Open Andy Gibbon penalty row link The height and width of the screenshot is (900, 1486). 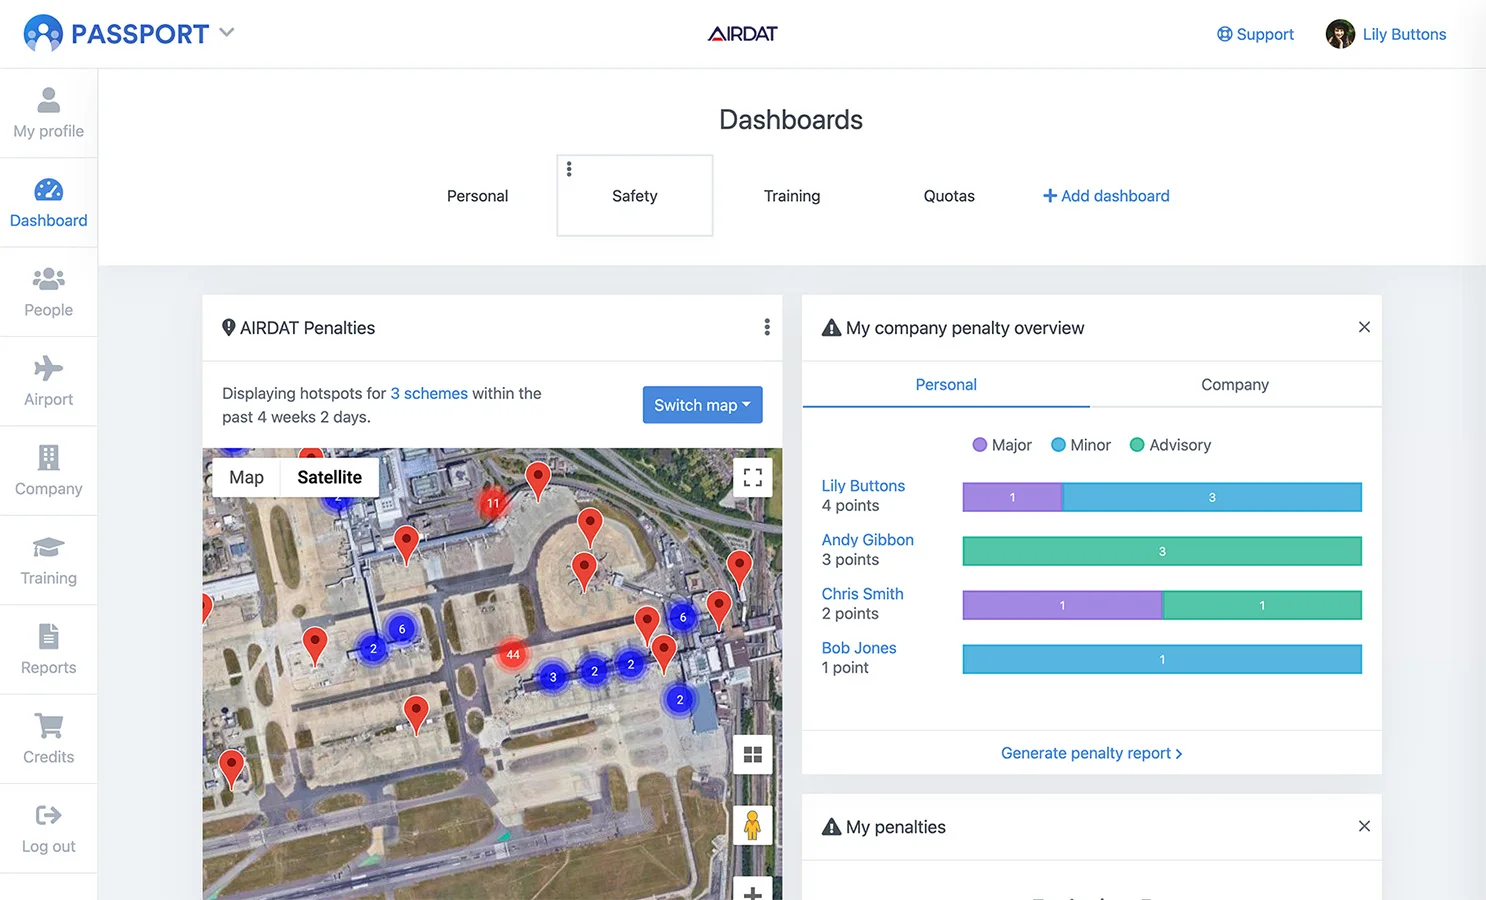coord(867,539)
